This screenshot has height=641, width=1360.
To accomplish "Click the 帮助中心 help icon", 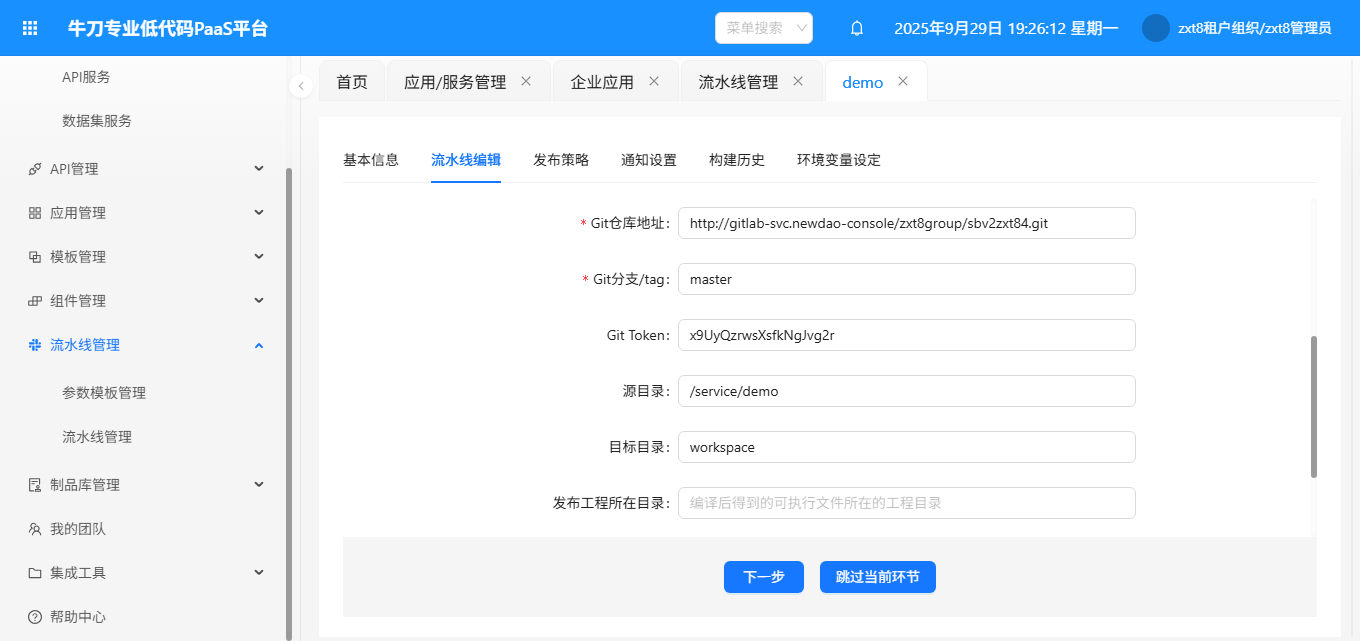I will [35, 617].
